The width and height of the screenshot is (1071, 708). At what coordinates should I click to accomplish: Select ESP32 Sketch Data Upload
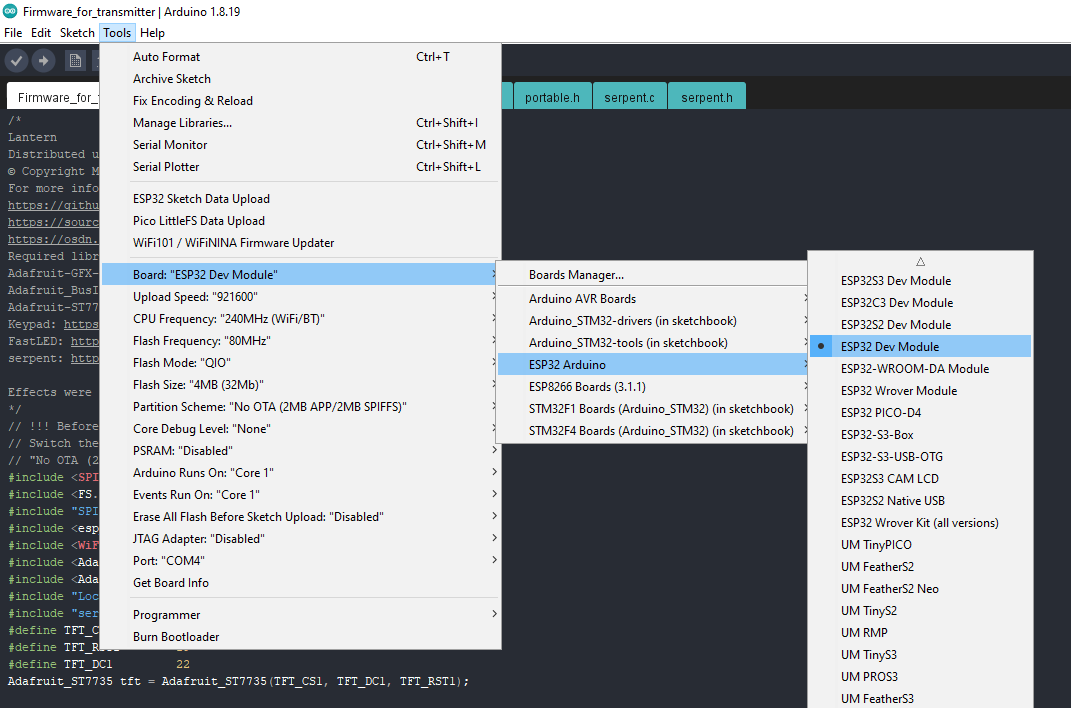301,199
